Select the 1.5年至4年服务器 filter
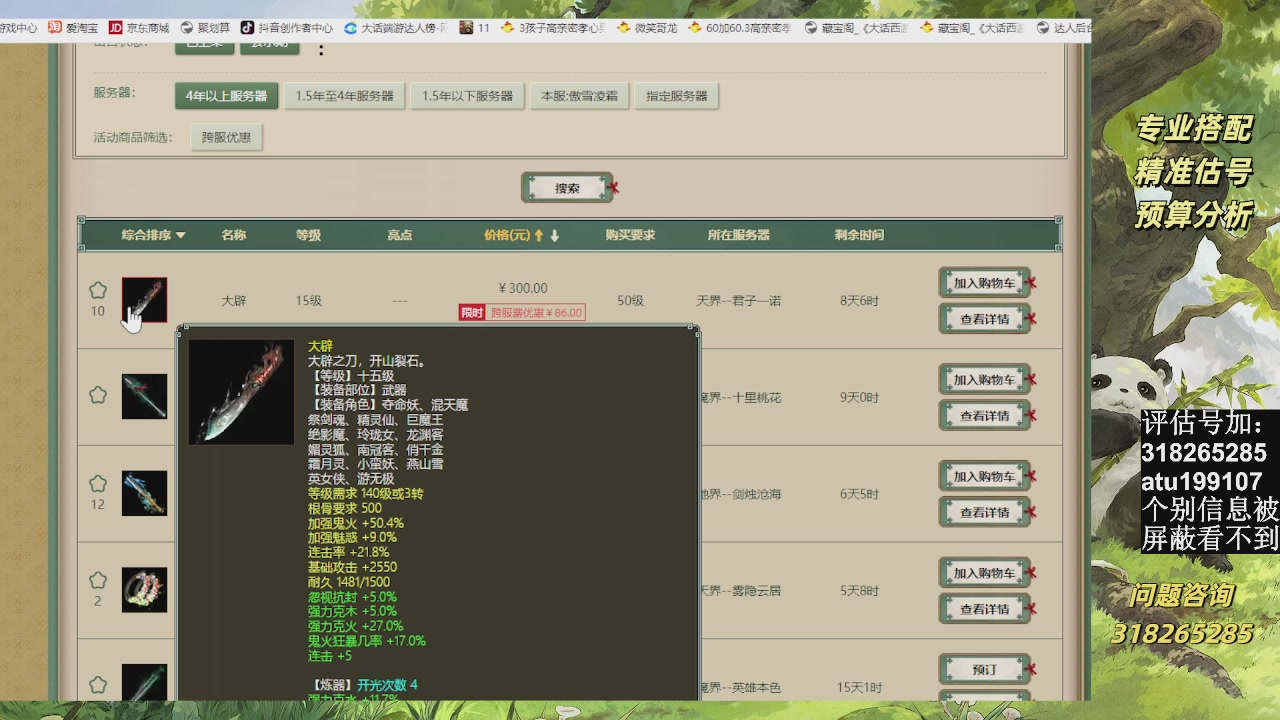Viewport: 1280px width, 720px height. coord(344,96)
